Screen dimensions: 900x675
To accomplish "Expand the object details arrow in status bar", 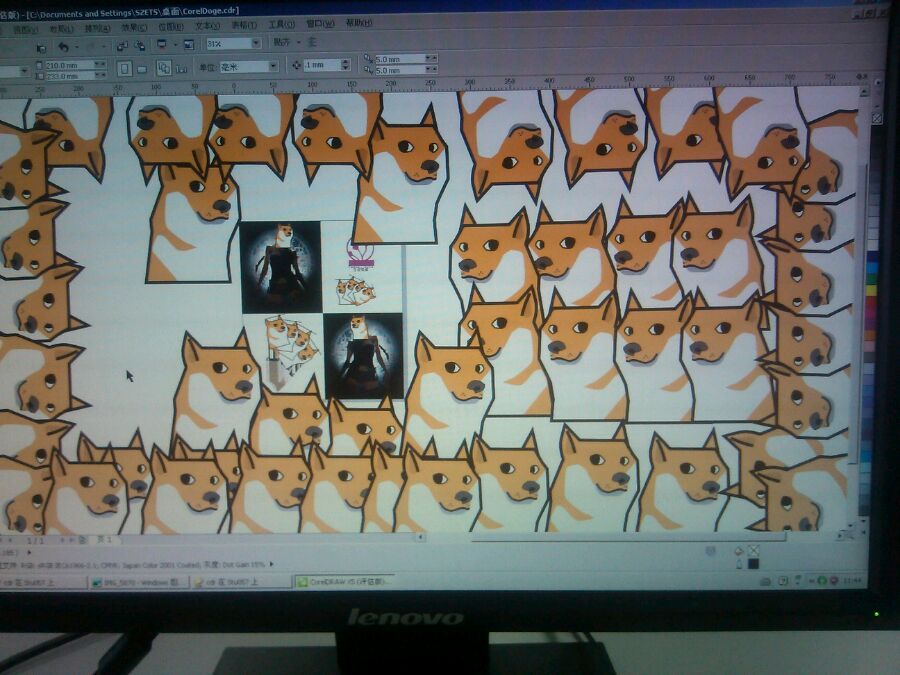I will coord(29,552).
